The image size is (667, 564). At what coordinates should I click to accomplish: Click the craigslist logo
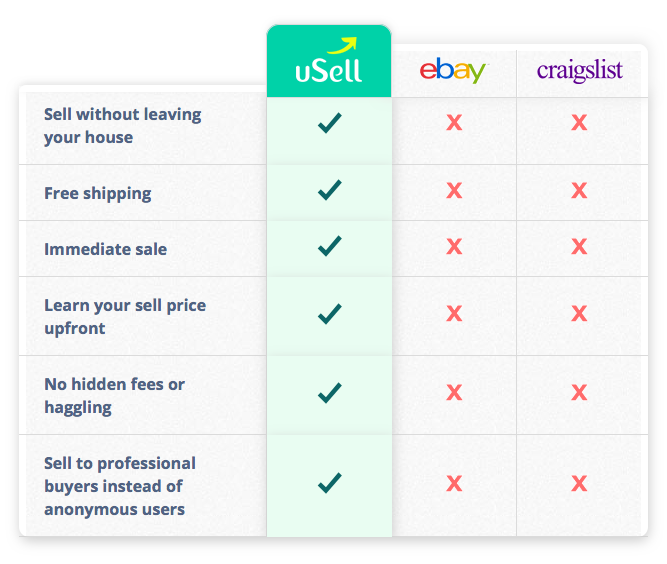[x=579, y=71]
